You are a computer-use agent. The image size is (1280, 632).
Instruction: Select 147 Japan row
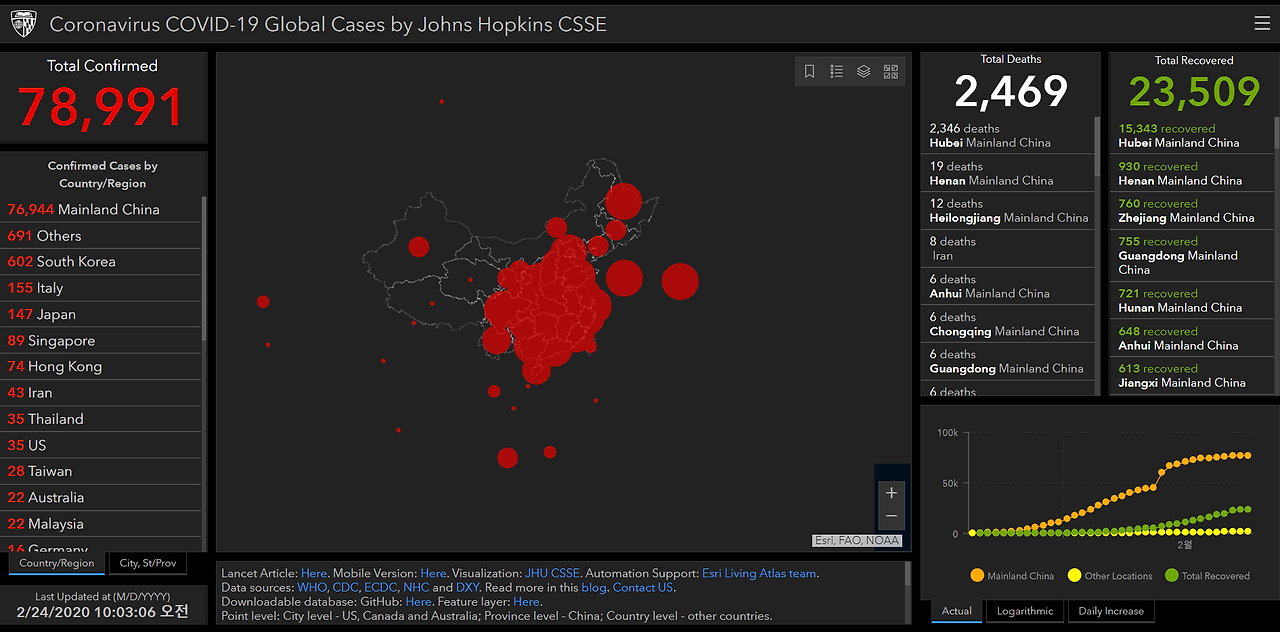tap(101, 314)
